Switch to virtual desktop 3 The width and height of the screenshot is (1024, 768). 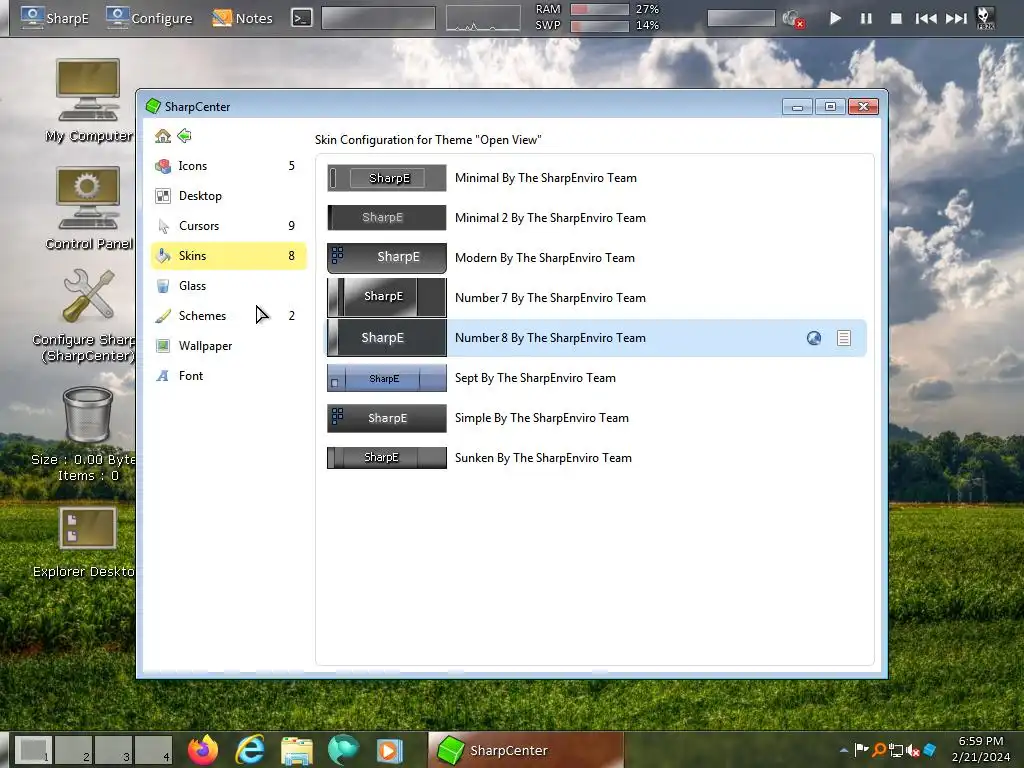click(114, 750)
